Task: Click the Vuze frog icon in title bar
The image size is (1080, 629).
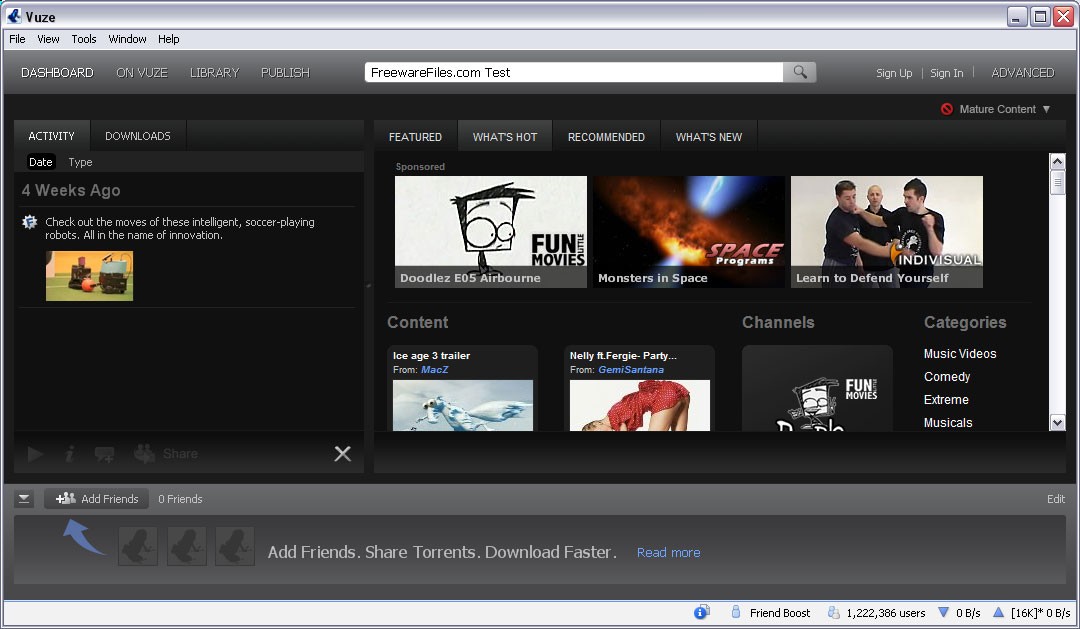Action: [x=13, y=16]
